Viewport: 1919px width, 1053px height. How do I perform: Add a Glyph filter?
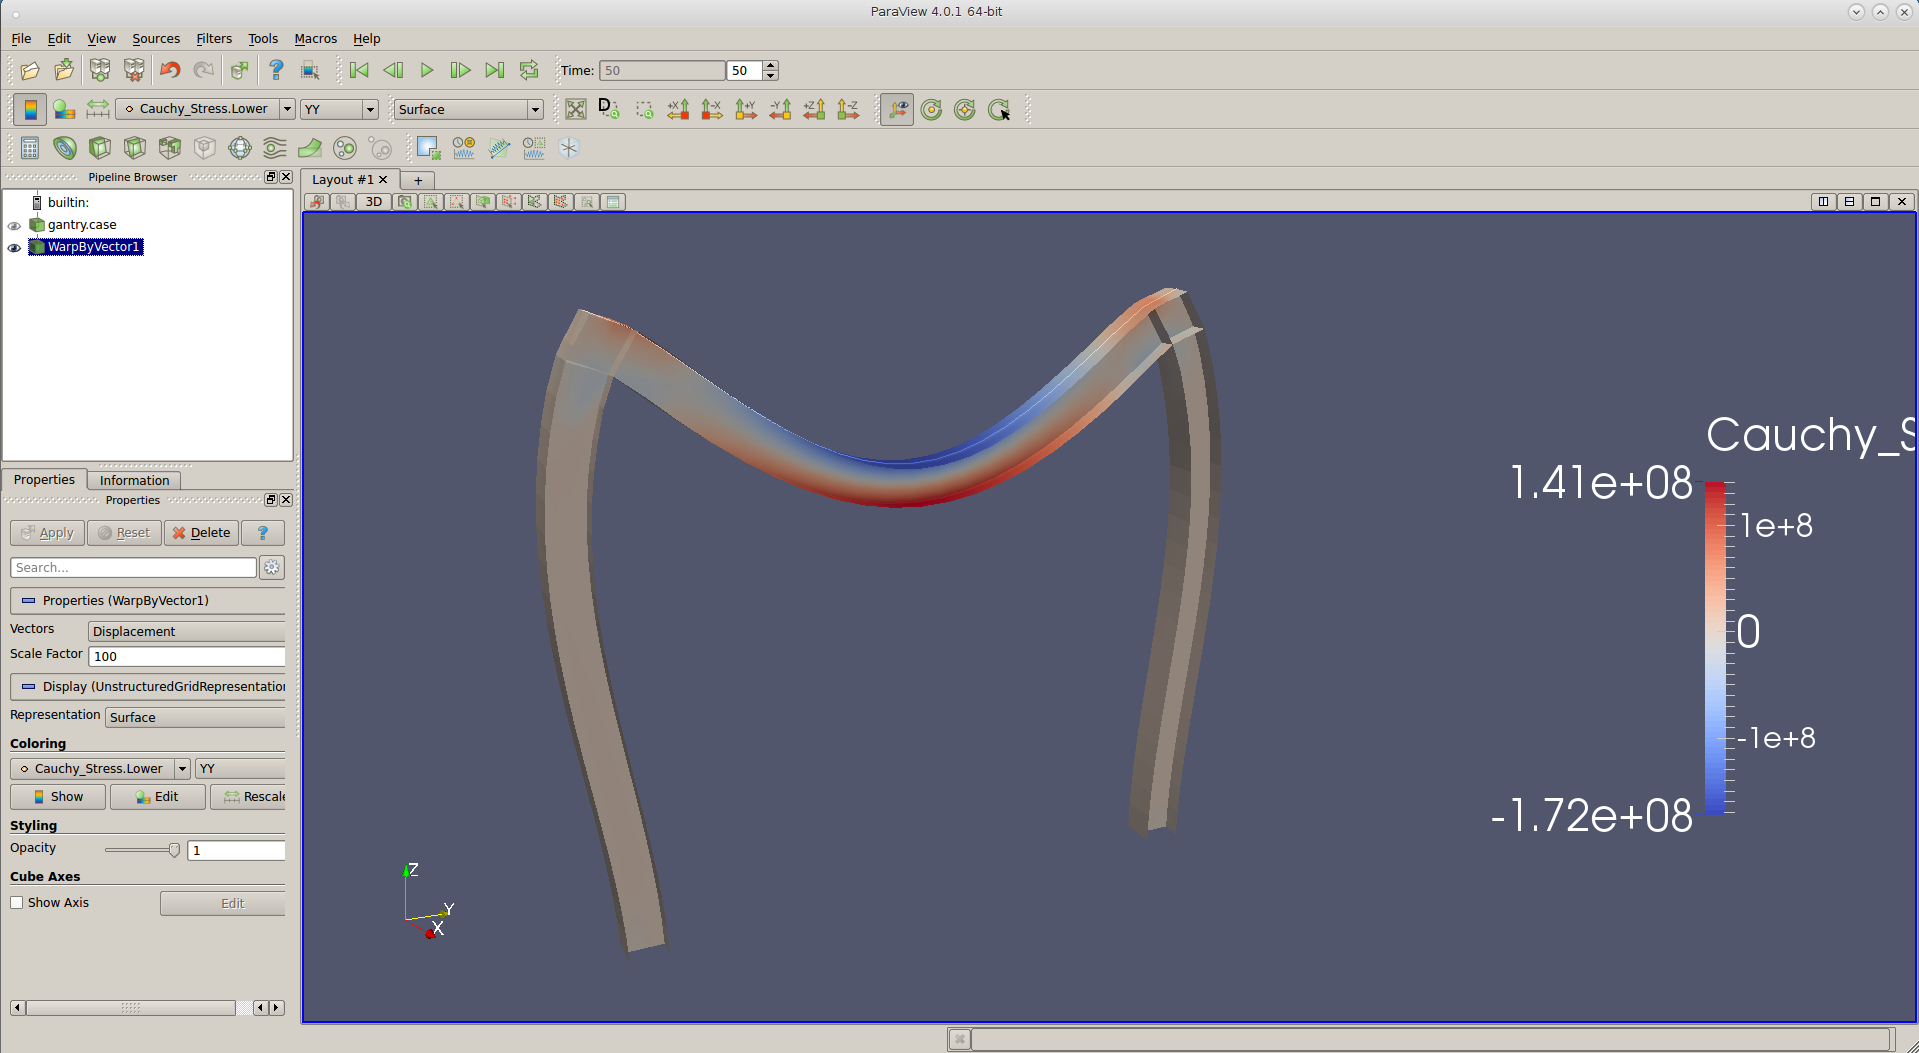(239, 147)
